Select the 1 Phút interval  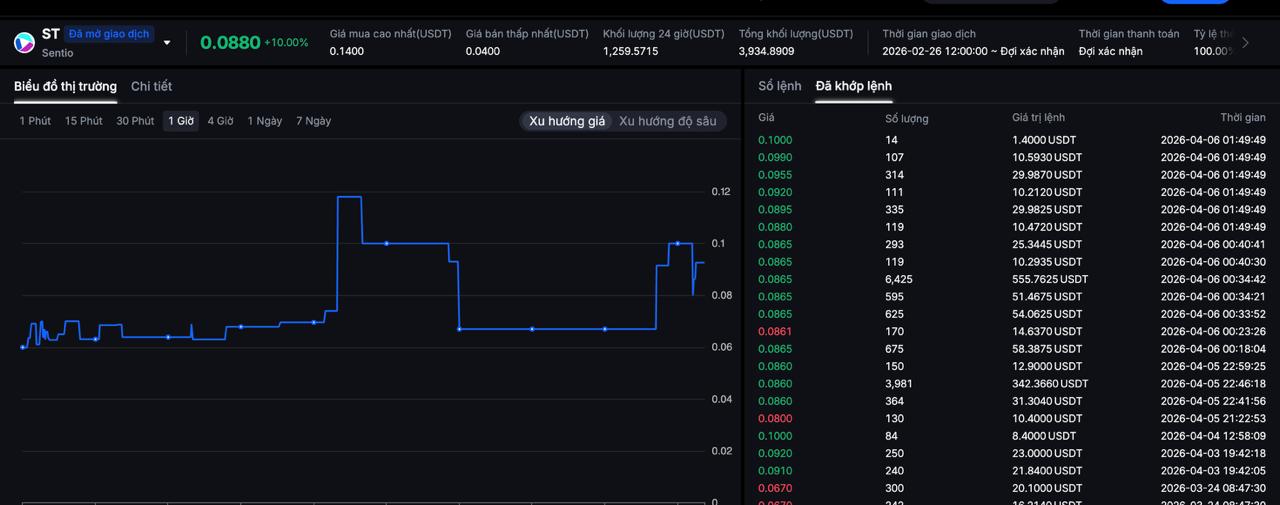(x=35, y=121)
